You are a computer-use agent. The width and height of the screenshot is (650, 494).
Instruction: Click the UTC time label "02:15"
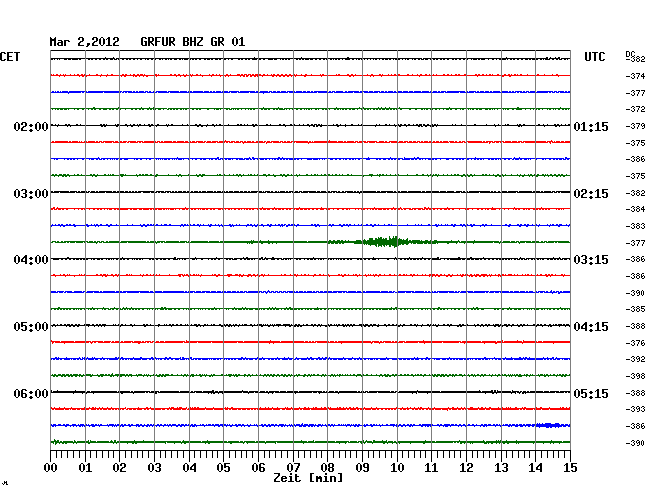tap(591, 194)
